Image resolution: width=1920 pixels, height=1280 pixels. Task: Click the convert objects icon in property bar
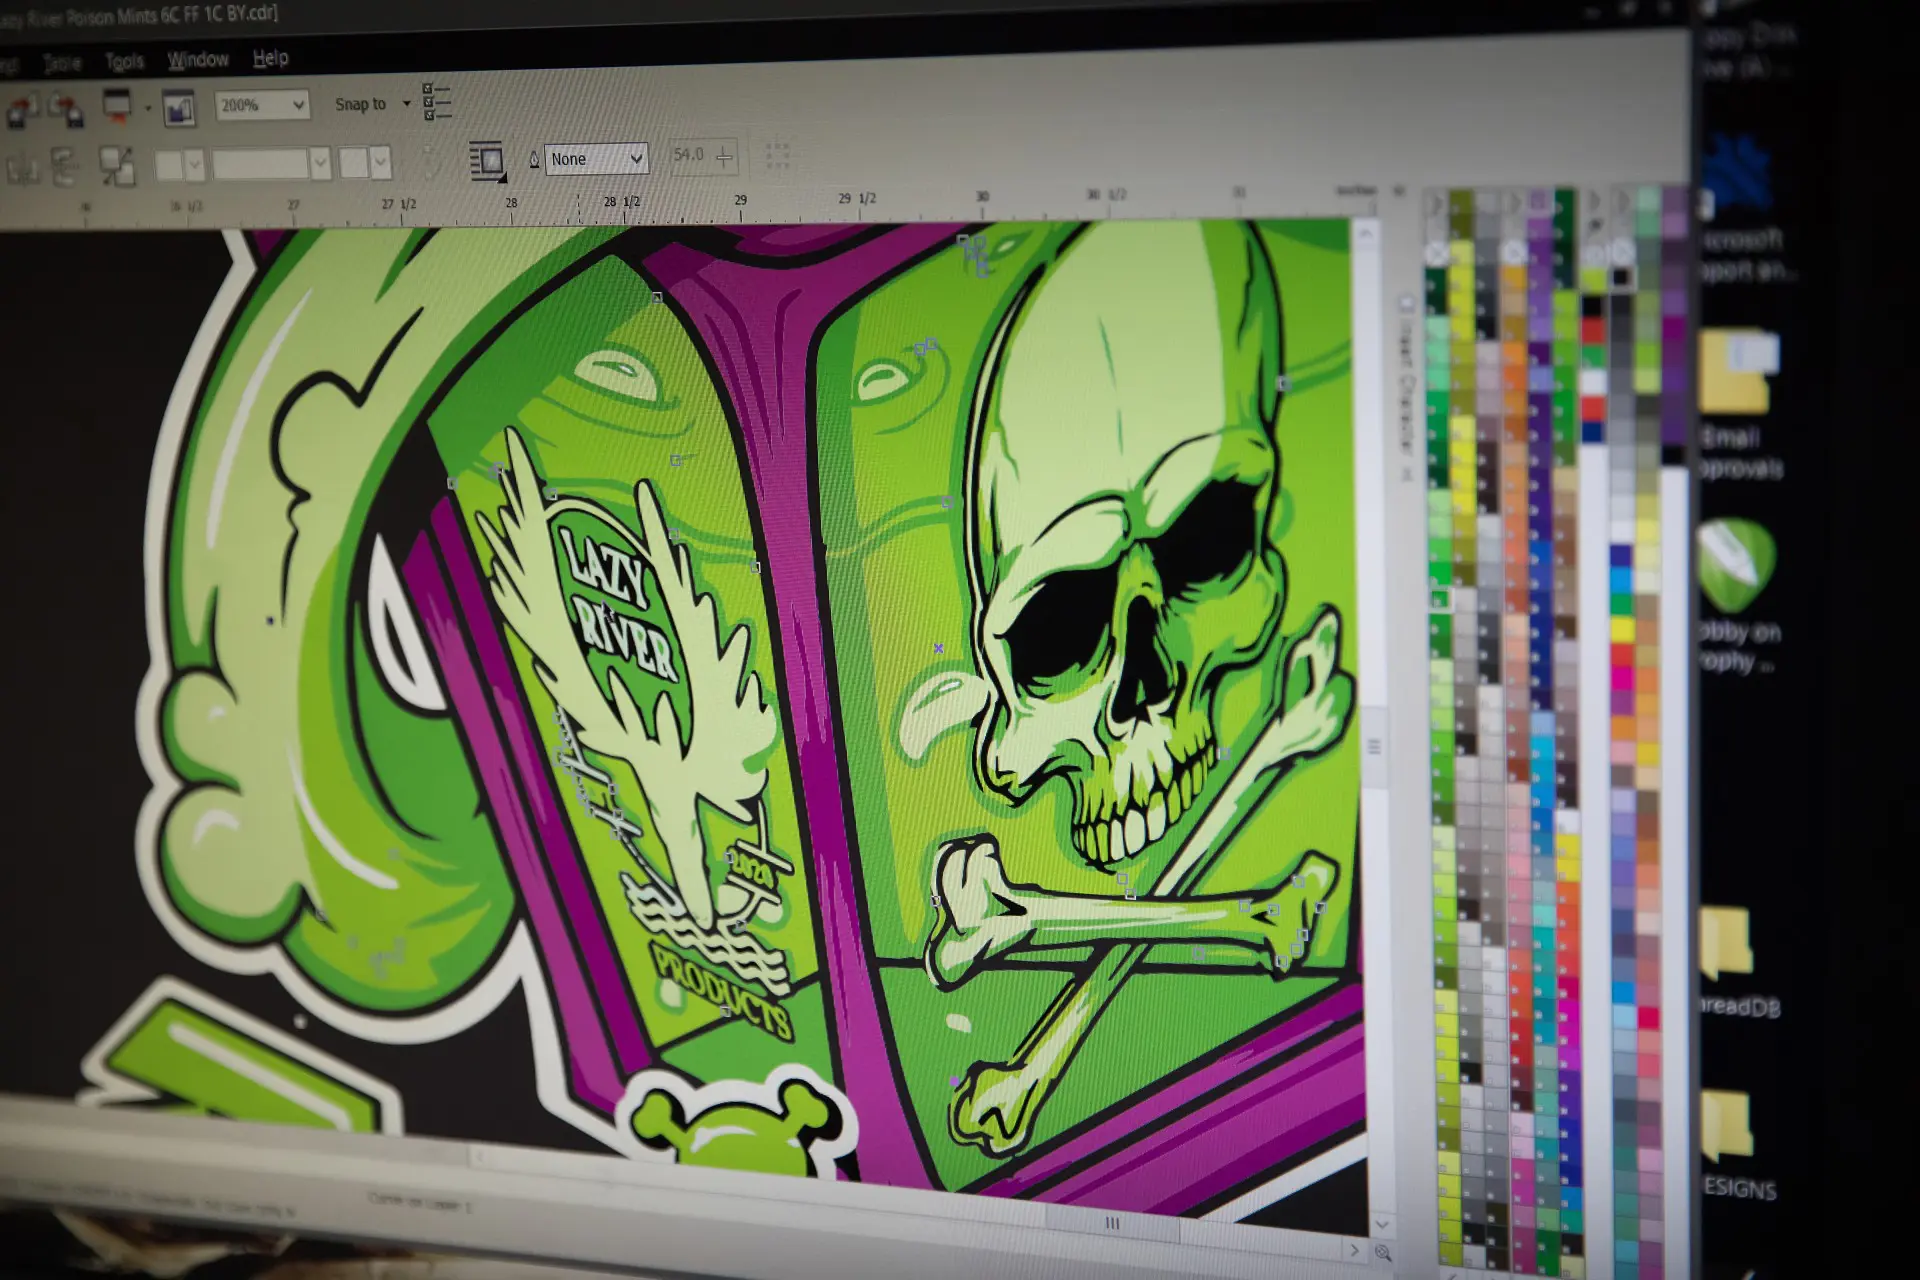tap(116, 165)
